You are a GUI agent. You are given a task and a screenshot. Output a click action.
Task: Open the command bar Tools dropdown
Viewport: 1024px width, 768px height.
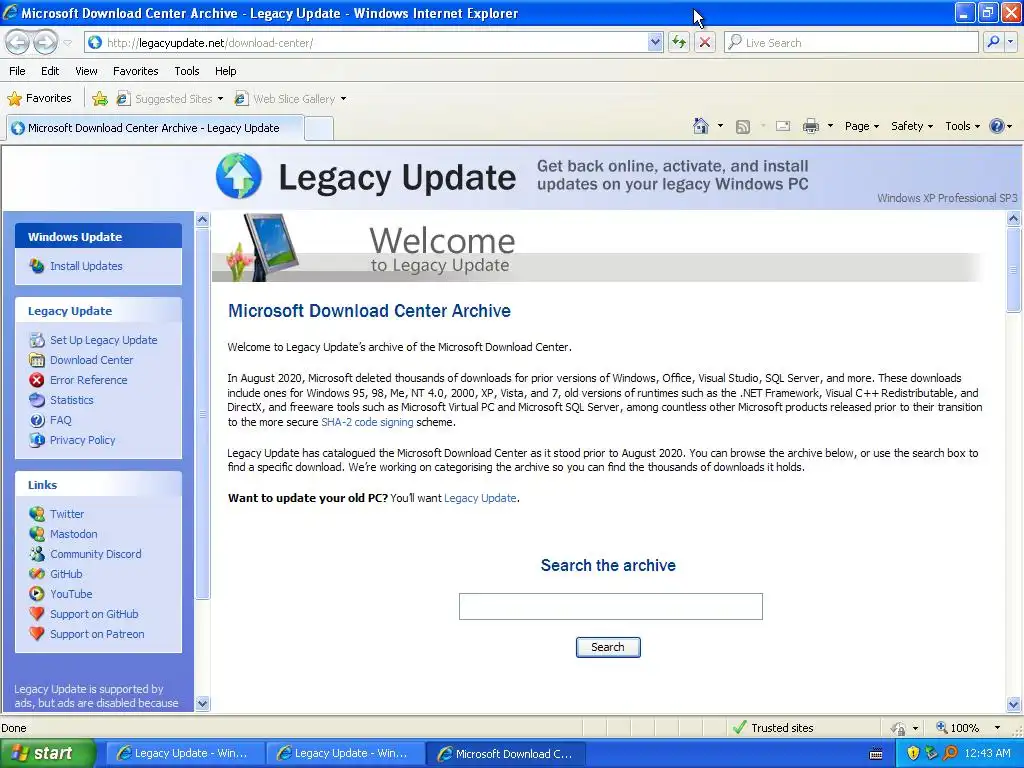962,126
